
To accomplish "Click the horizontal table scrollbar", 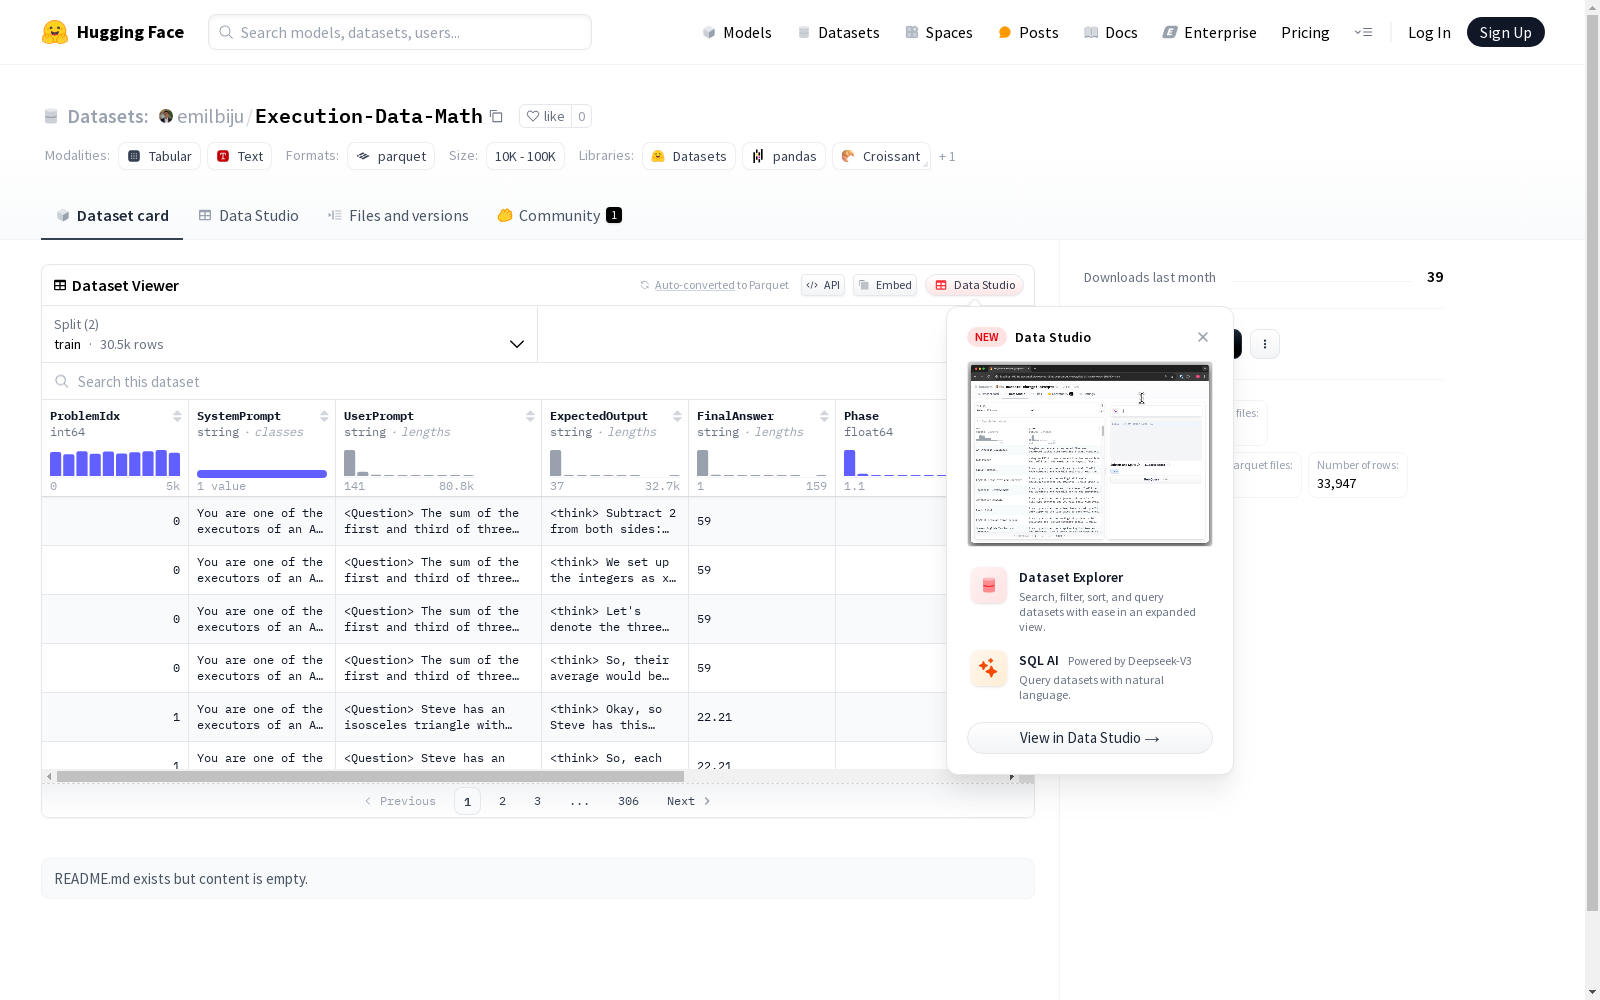I will coord(370,776).
